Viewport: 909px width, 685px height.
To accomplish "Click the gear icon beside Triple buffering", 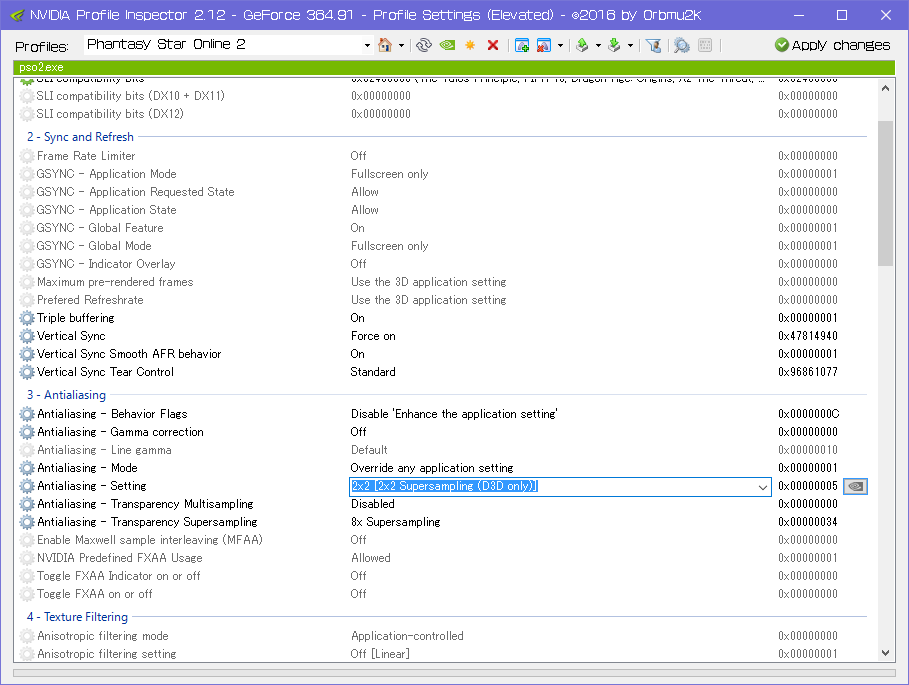I will [x=27, y=318].
